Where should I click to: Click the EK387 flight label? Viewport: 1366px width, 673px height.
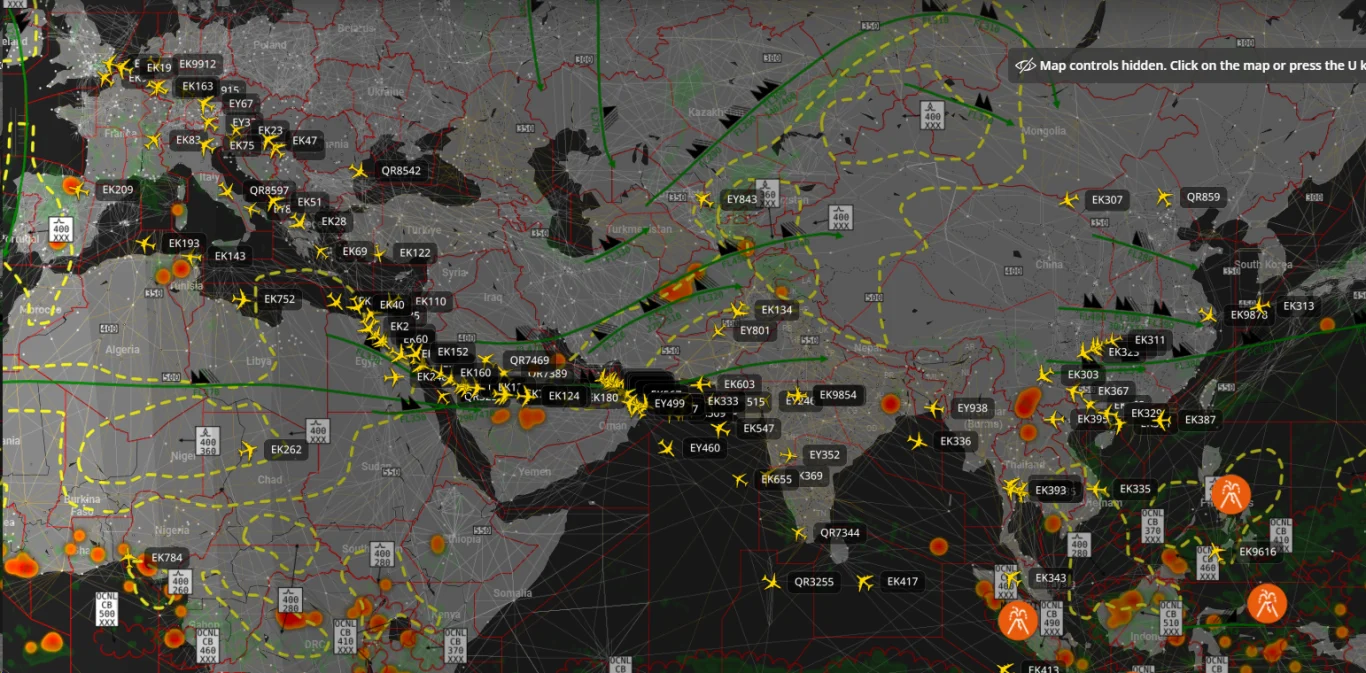coord(1200,420)
